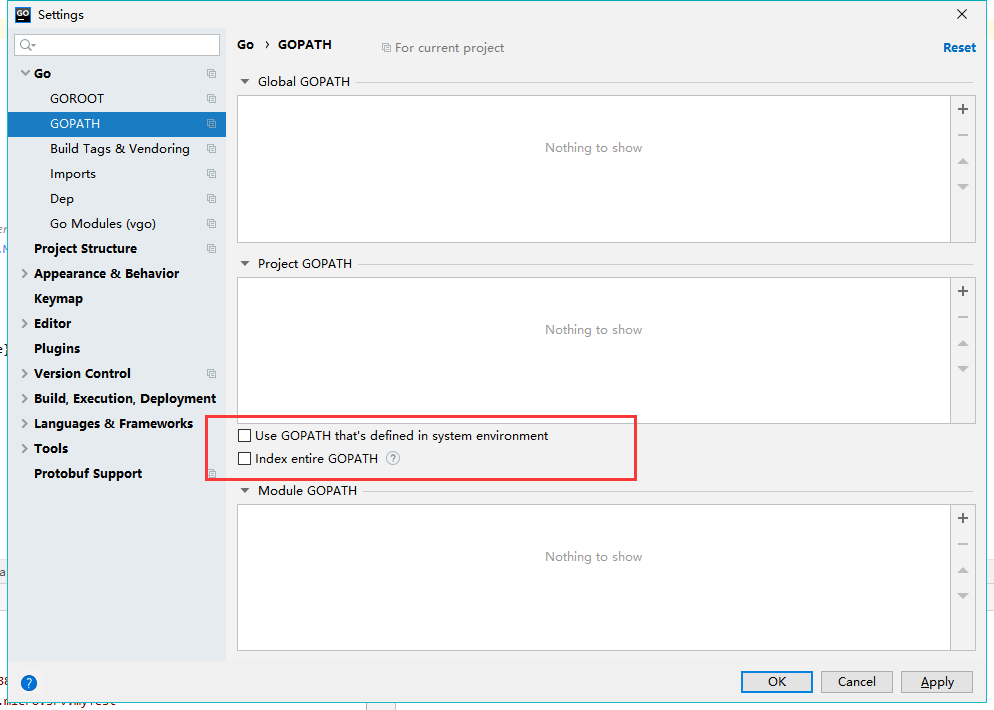Click the GoLand logo in the title bar

(23, 14)
